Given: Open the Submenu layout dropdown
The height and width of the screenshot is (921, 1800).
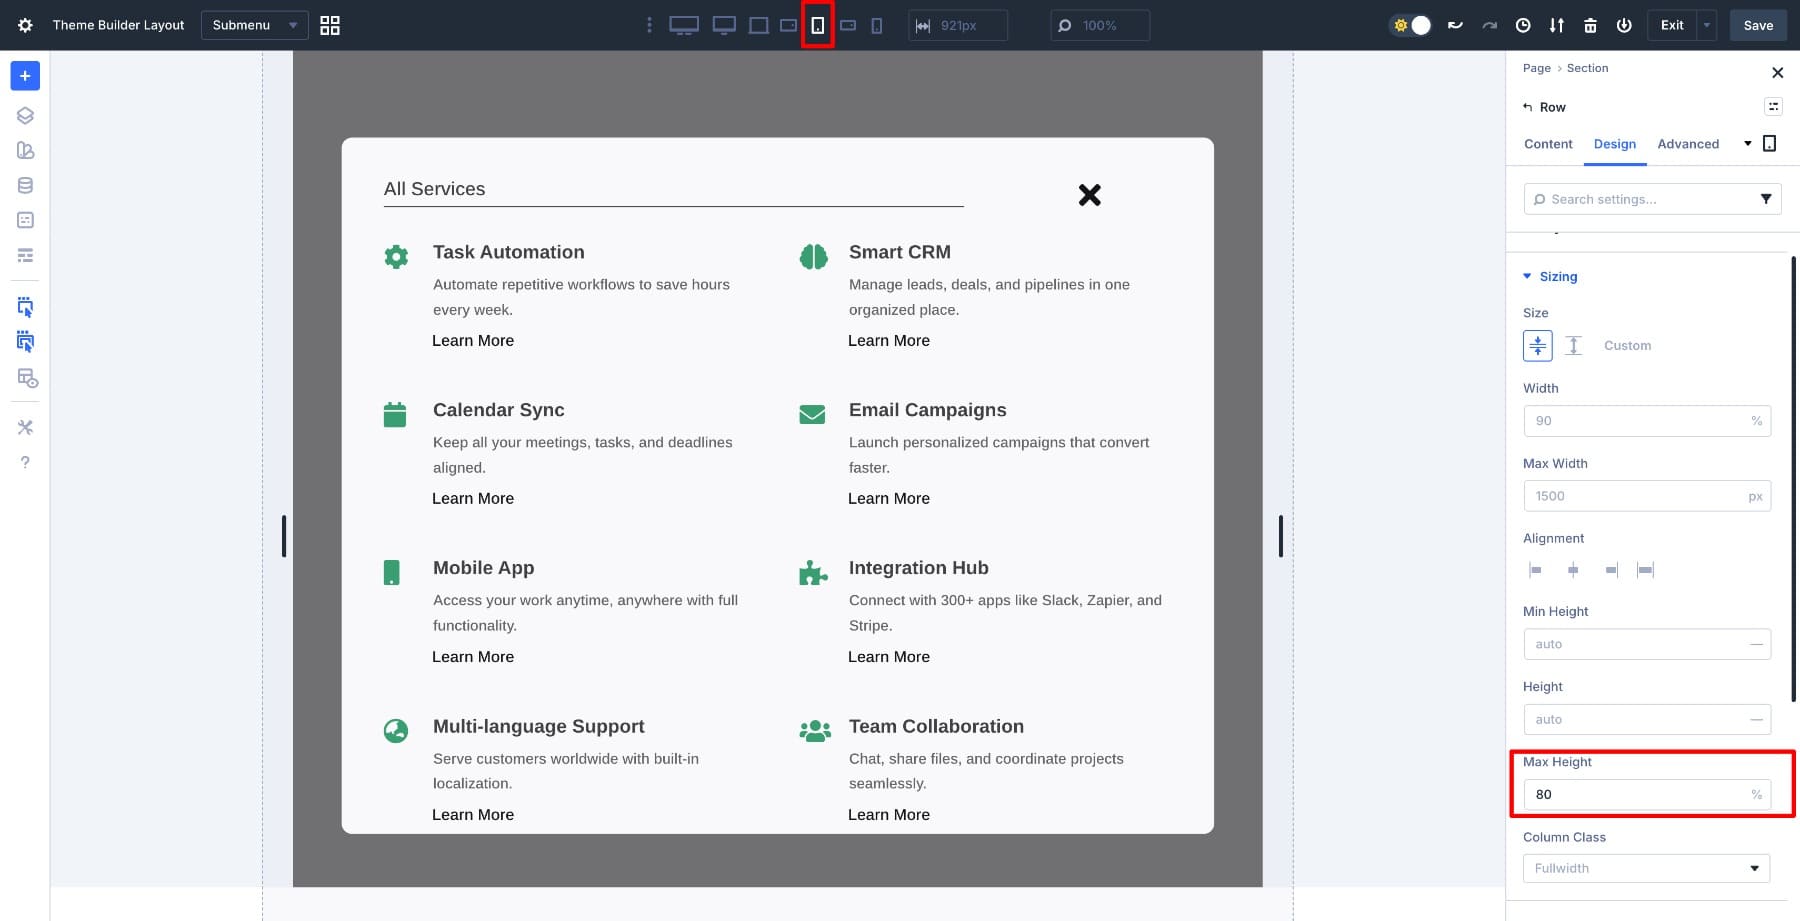Looking at the screenshot, I should [x=254, y=25].
